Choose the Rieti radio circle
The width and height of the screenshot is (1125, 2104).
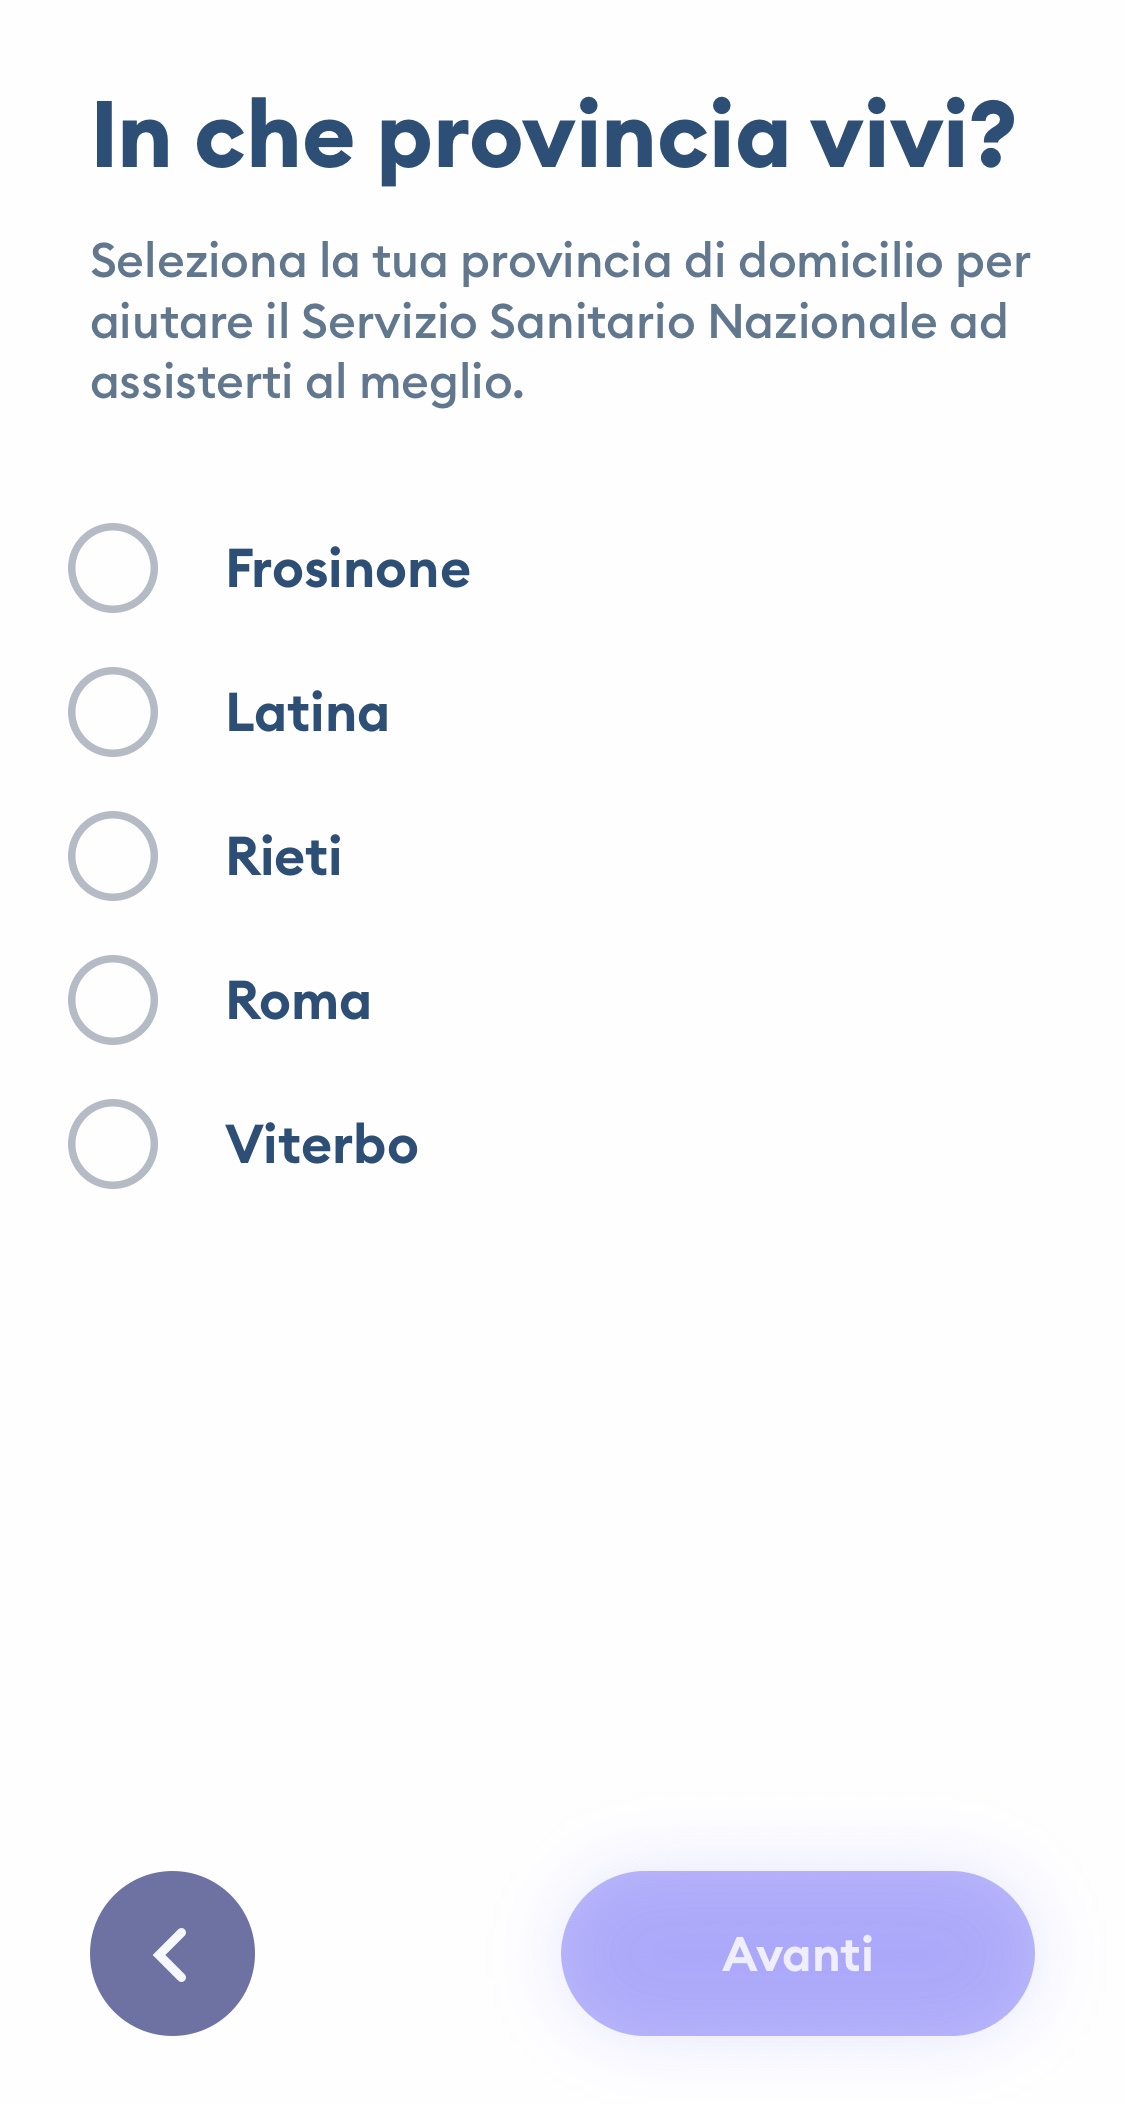[x=113, y=856]
